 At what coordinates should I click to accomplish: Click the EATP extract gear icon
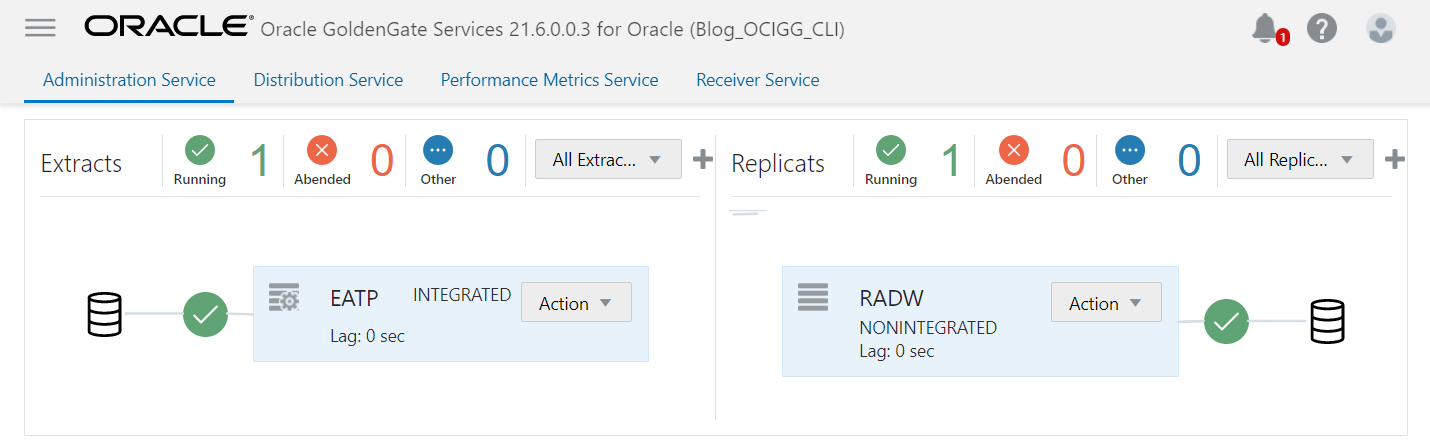[284, 297]
